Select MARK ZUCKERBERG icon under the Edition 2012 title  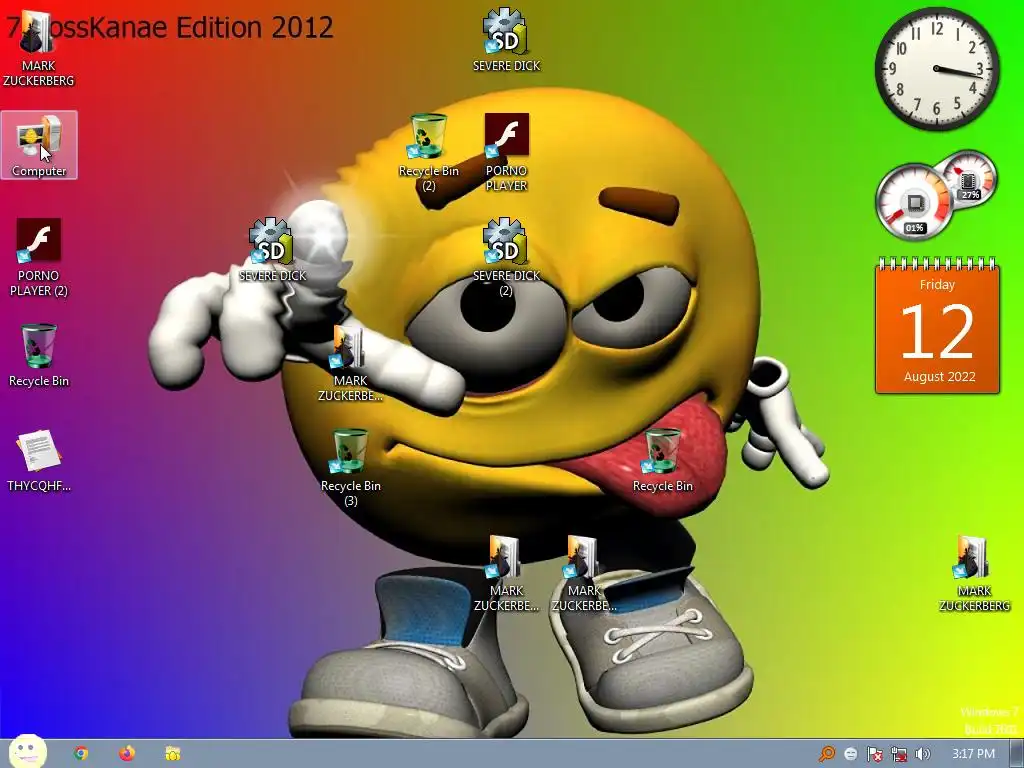[39, 48]
